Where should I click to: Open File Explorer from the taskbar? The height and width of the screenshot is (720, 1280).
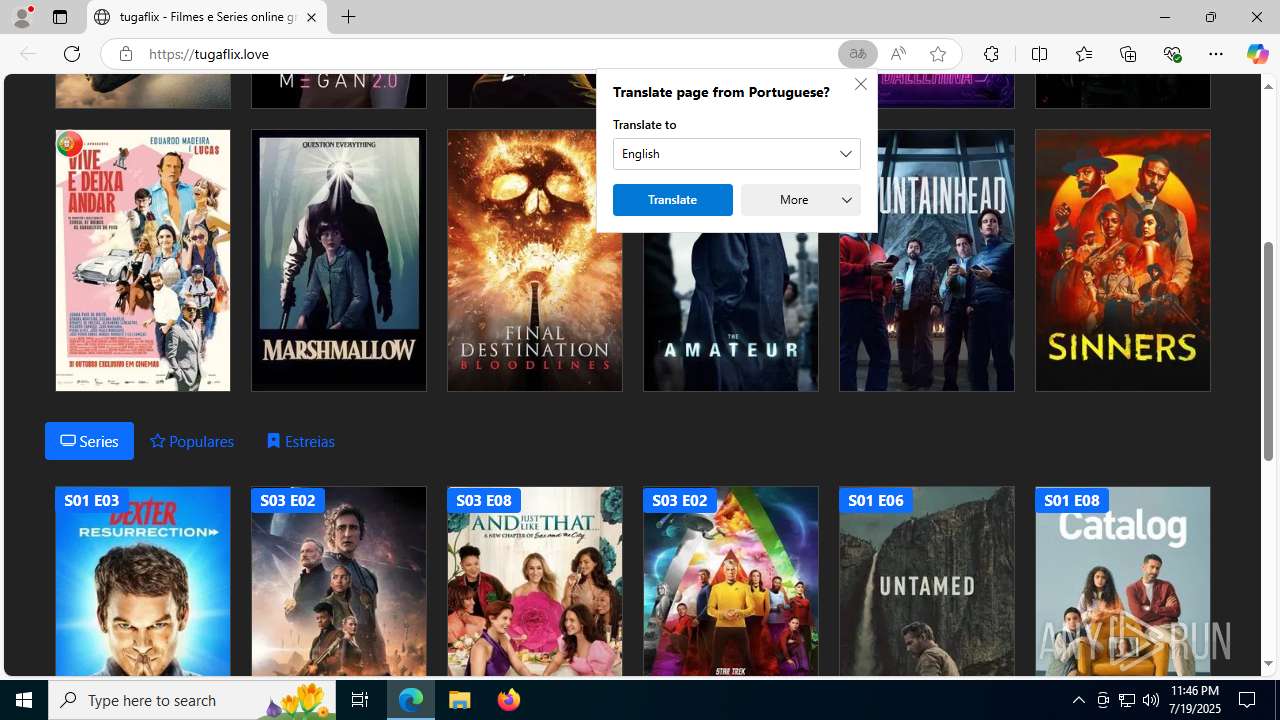tap(460, 700)
